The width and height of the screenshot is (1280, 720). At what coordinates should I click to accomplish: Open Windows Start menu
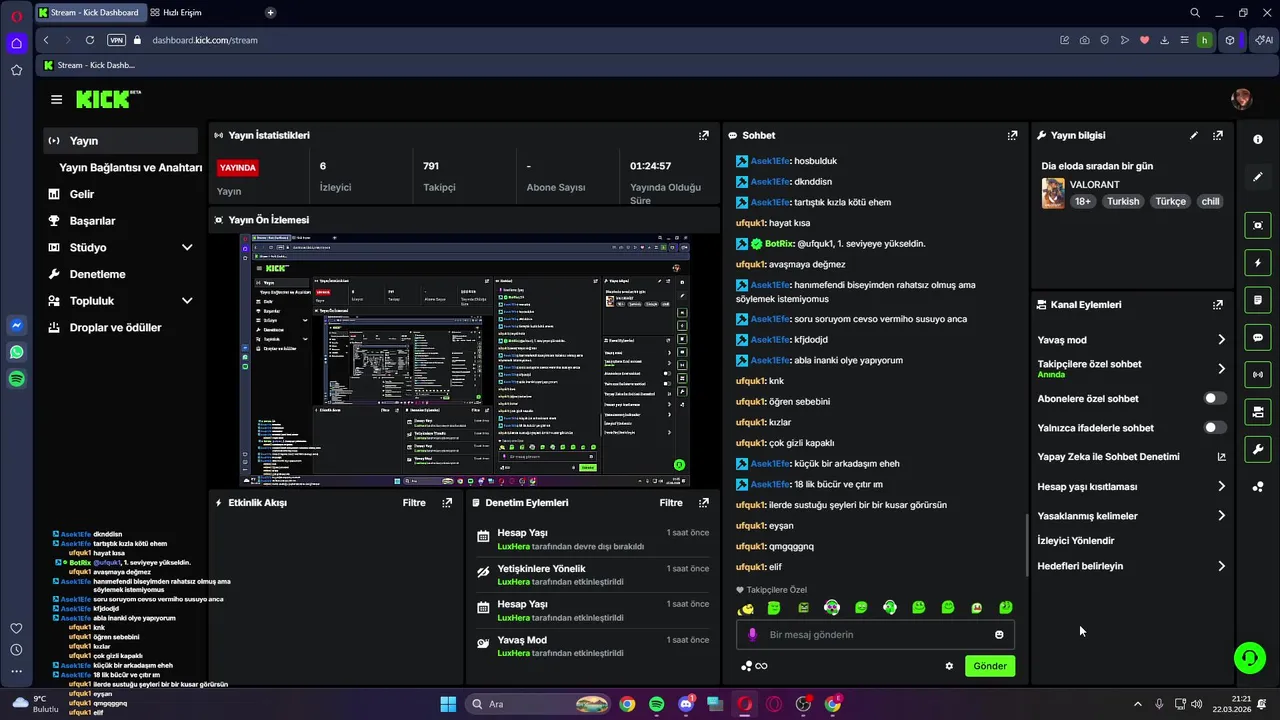pos(448,704)
